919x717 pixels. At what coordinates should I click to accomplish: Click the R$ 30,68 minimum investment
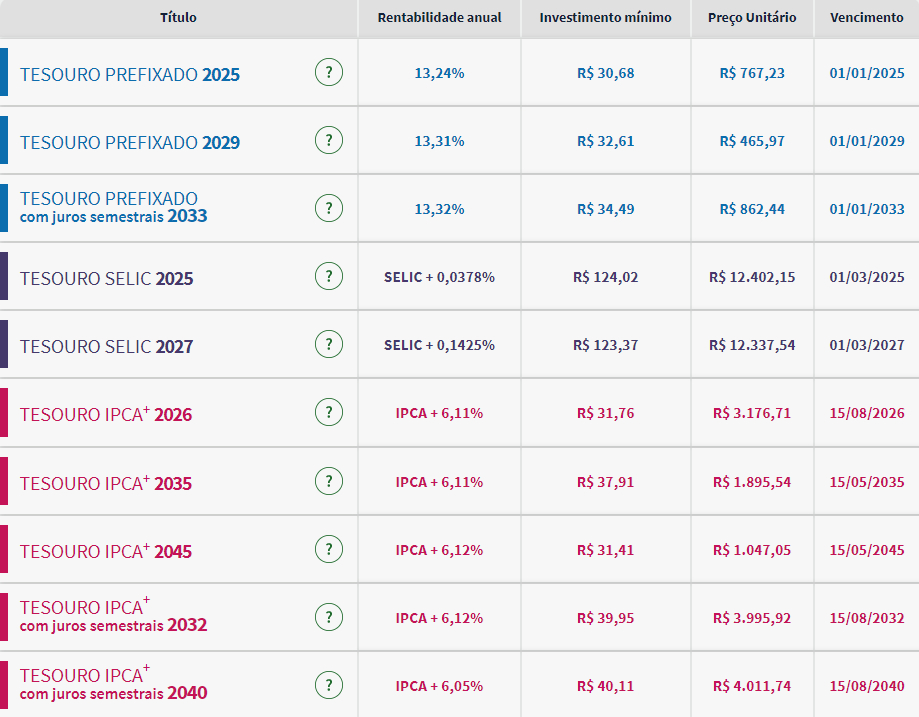[605, 73]
